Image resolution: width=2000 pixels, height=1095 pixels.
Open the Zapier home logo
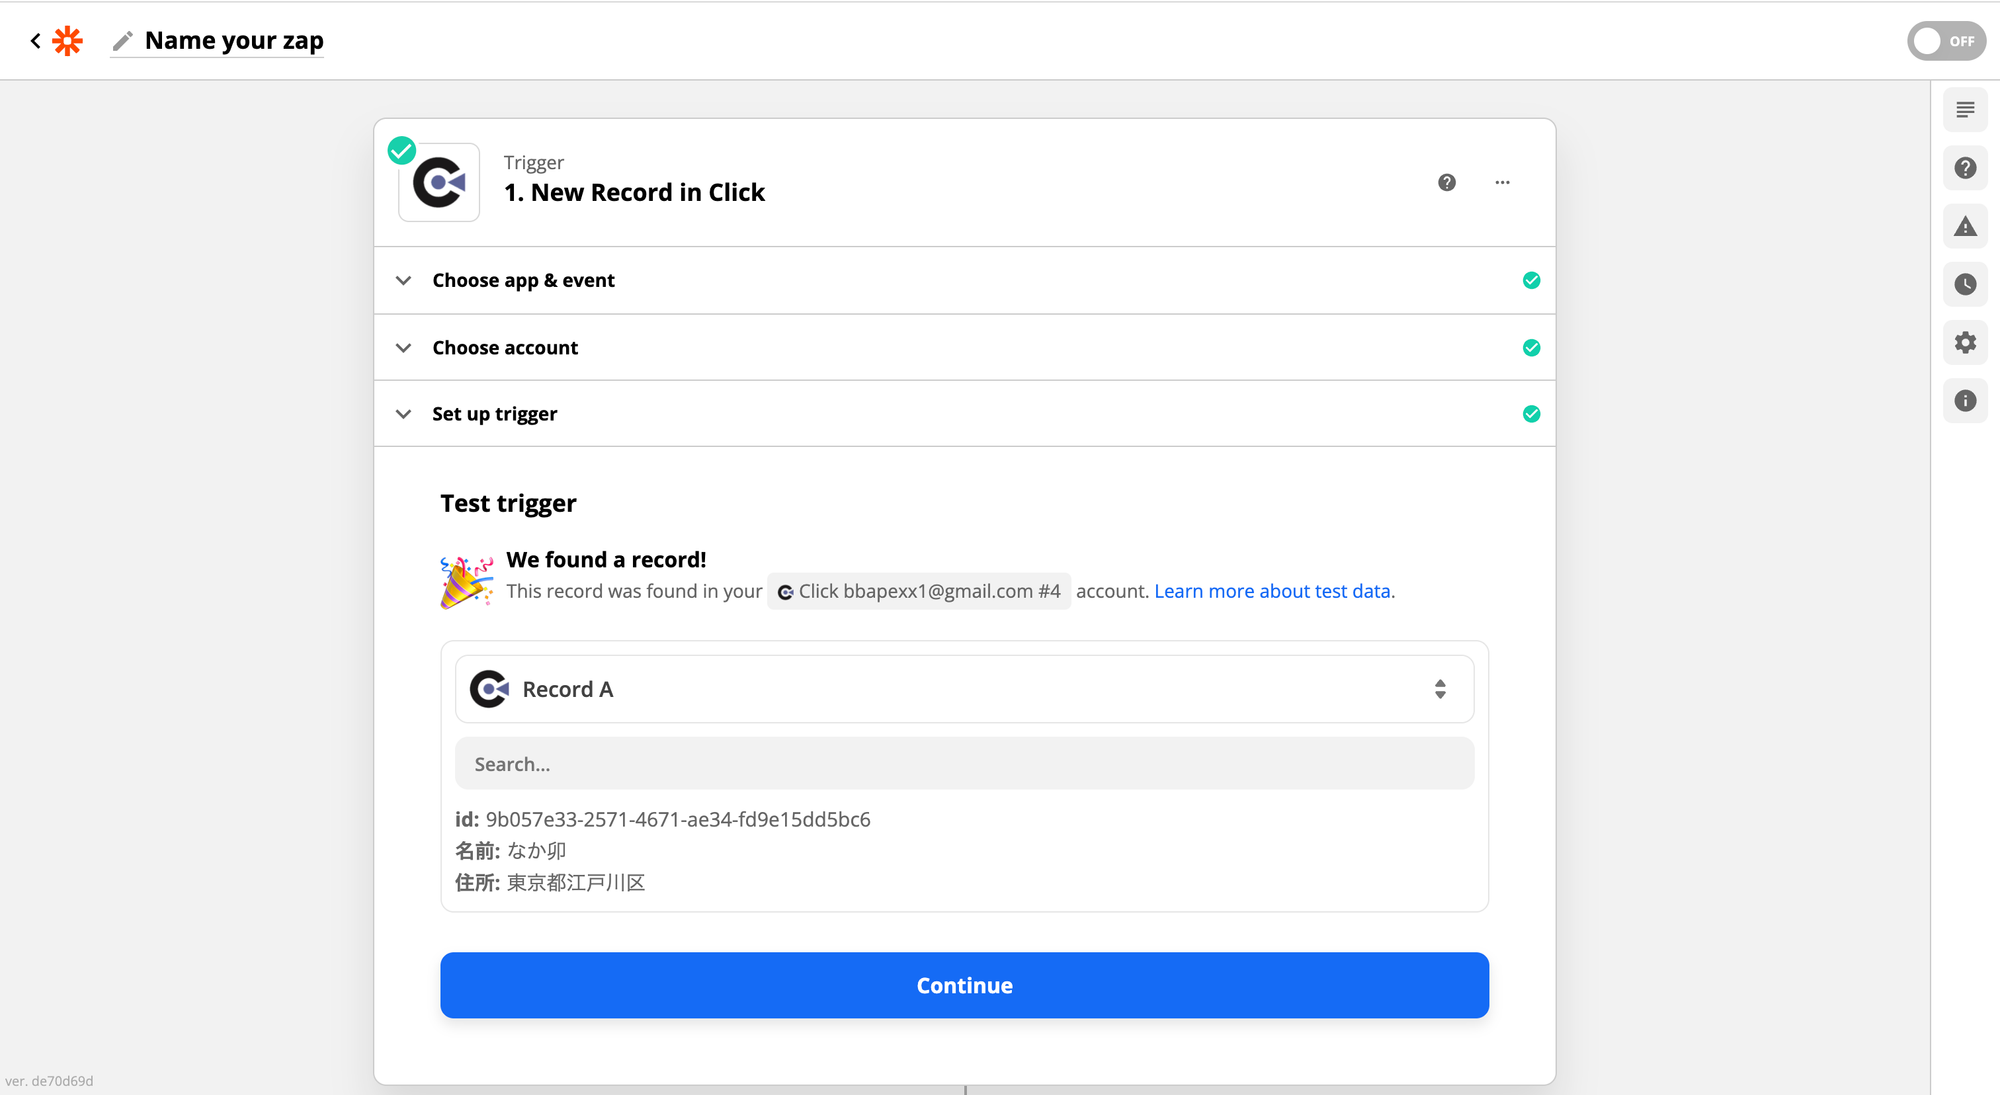tap(68, 41)
